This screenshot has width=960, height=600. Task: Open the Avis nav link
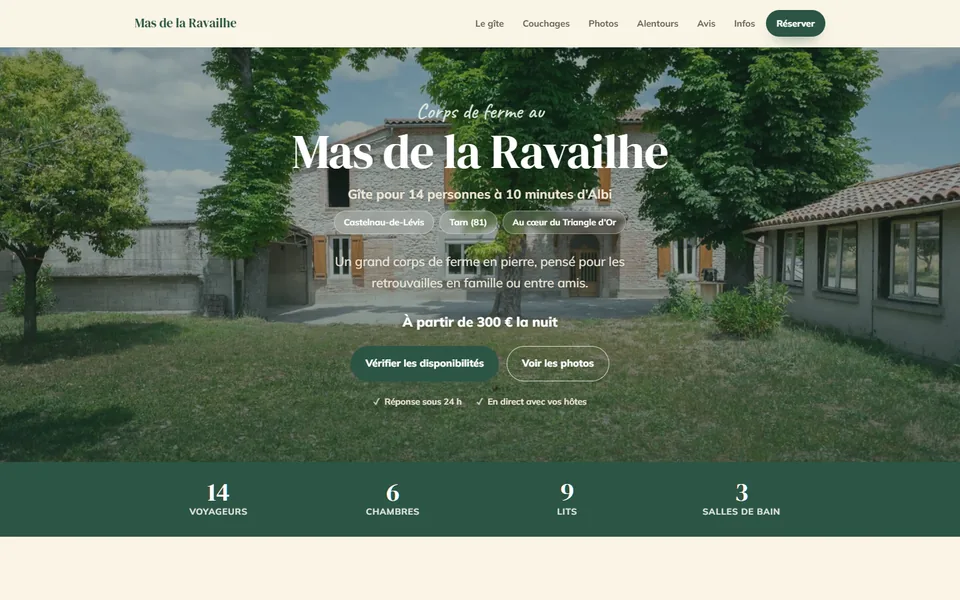(706, 23)
